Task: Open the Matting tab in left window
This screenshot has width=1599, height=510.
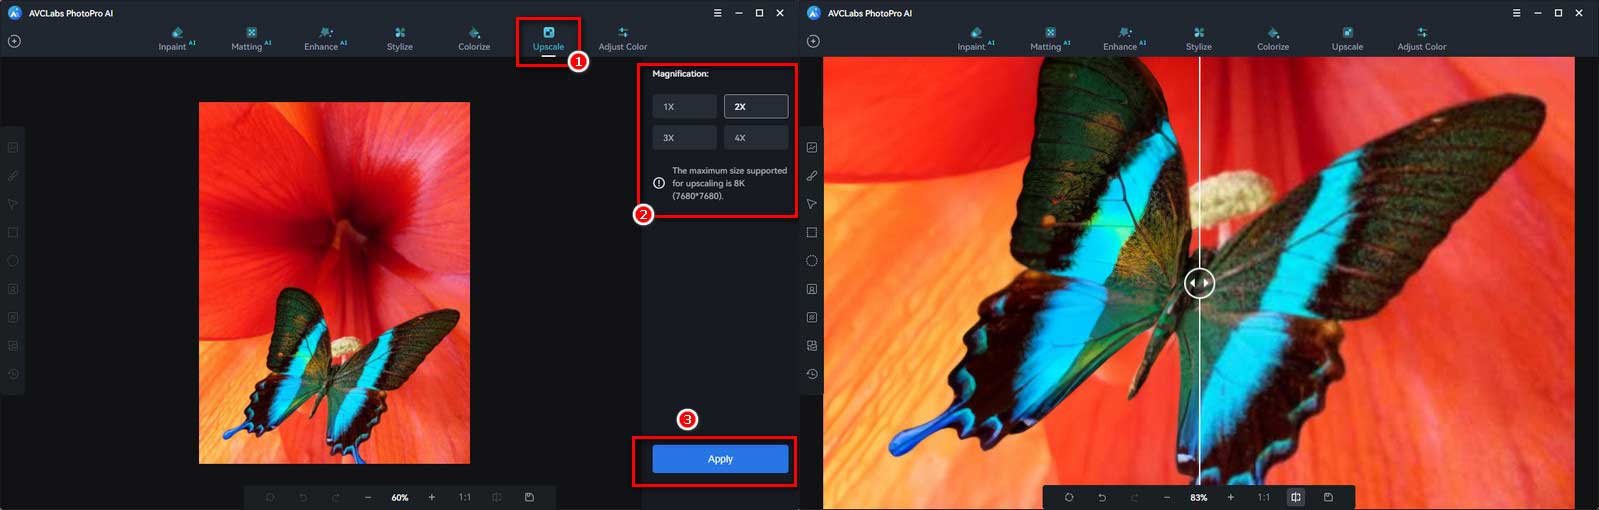Action: point(251,39)
